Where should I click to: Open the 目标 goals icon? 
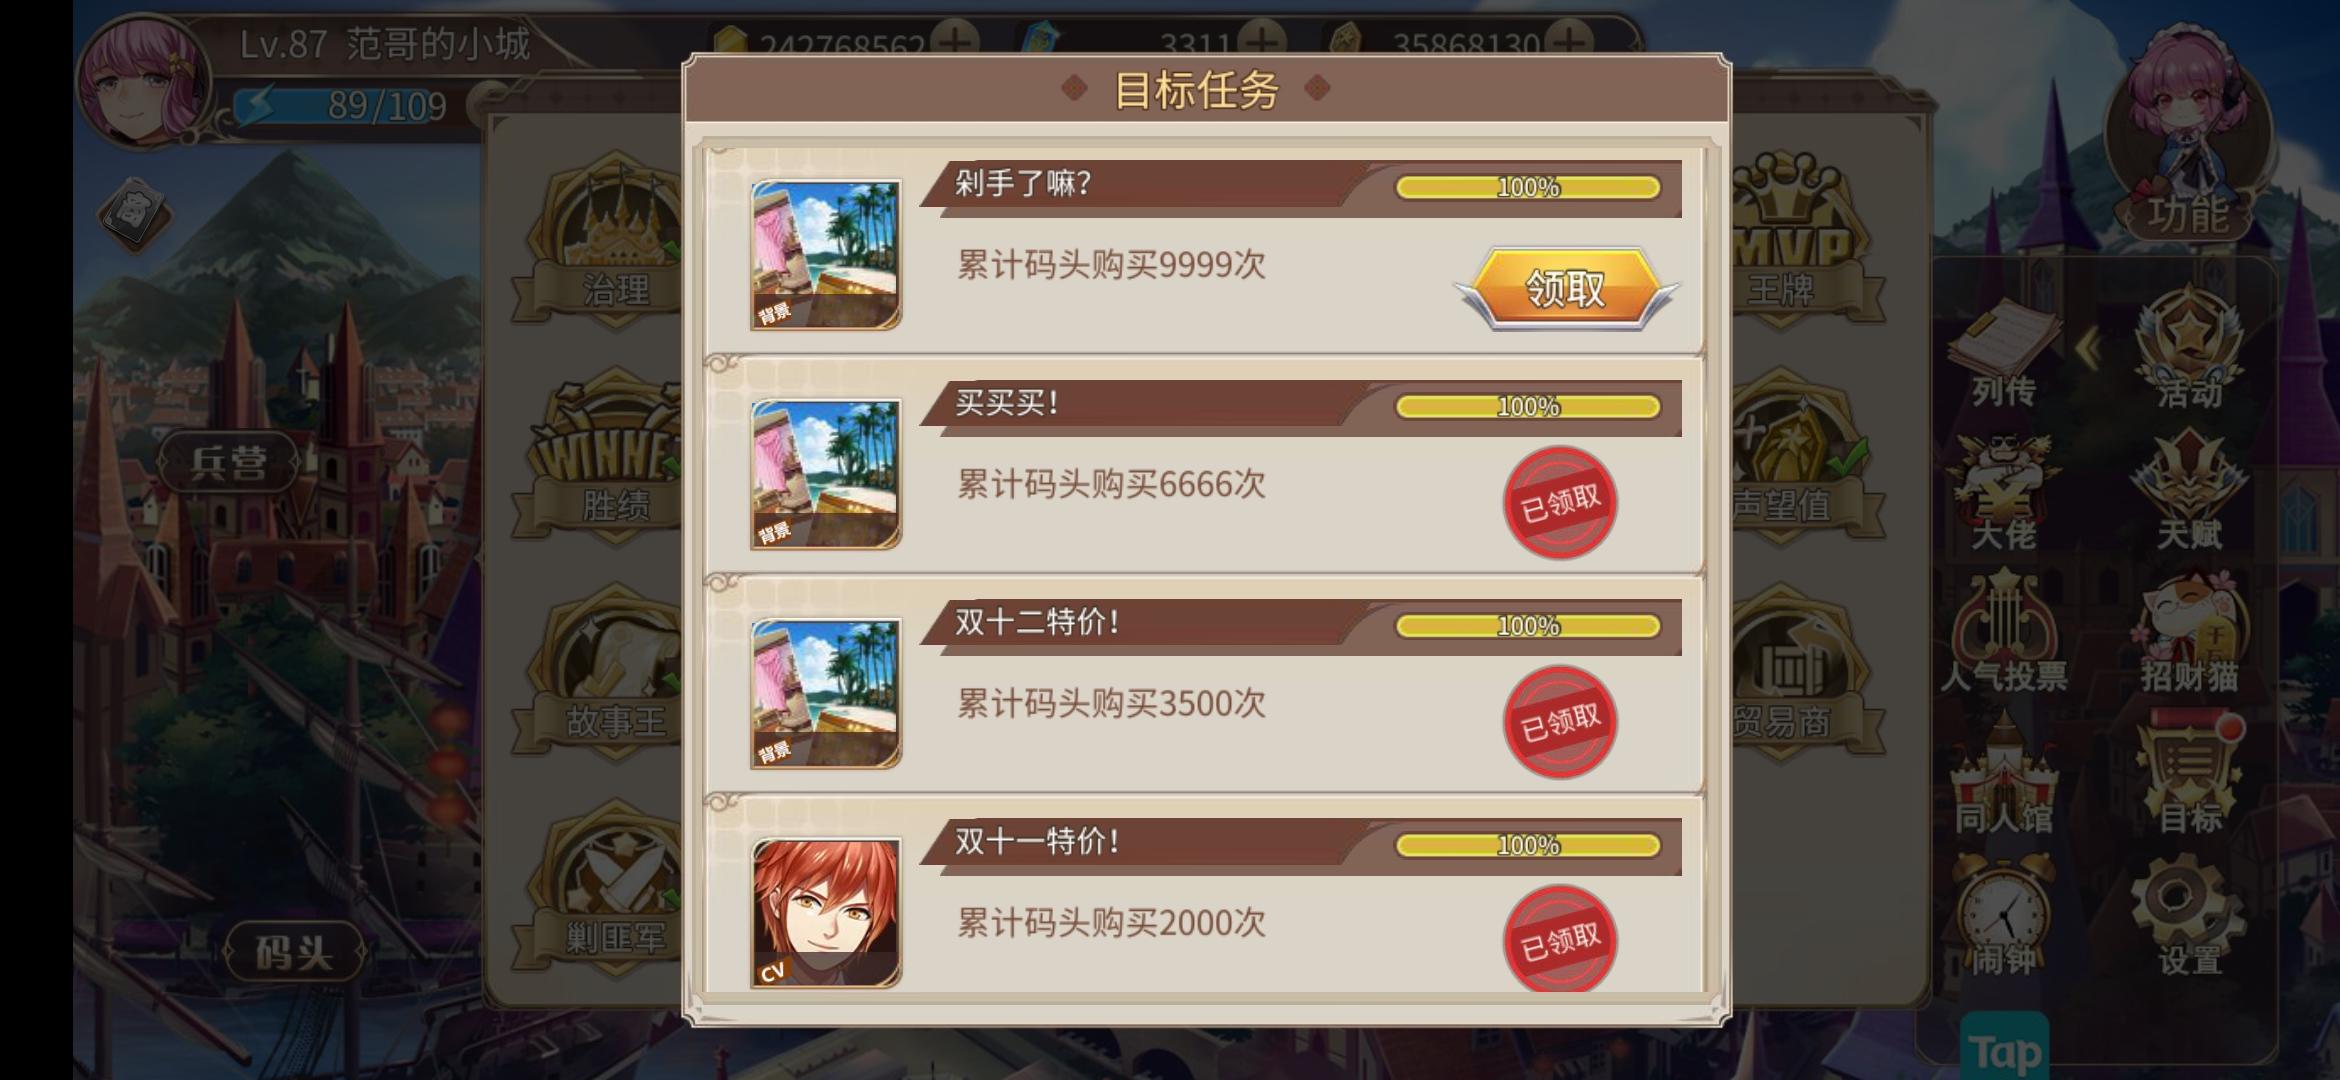[x=2189, y=776]
